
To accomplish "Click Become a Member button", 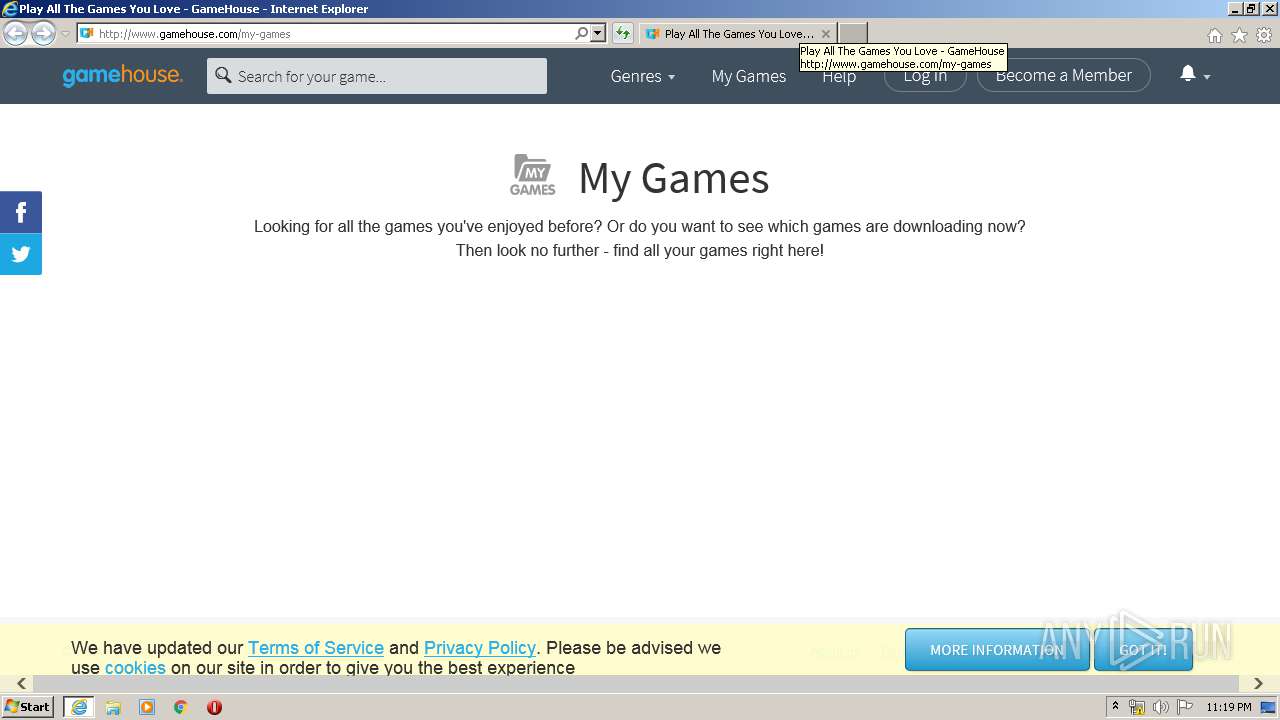I will click(1064, 76).
